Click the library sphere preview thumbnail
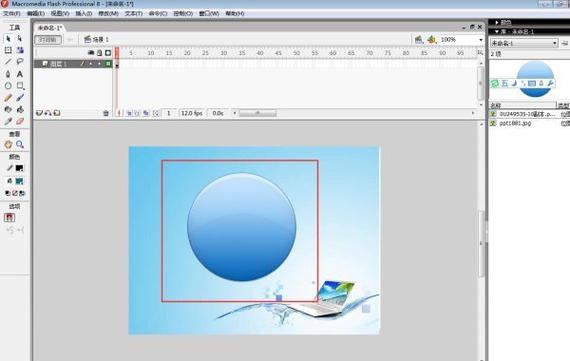The image size is (570, 361). pos(535,79)
